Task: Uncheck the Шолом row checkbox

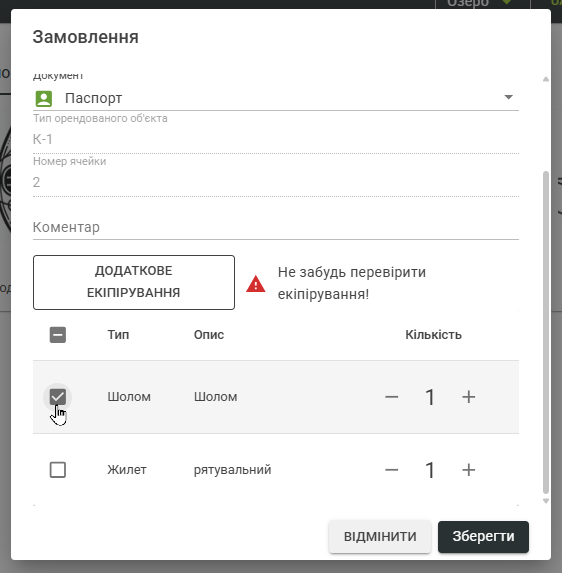Action: pos(58,397)
